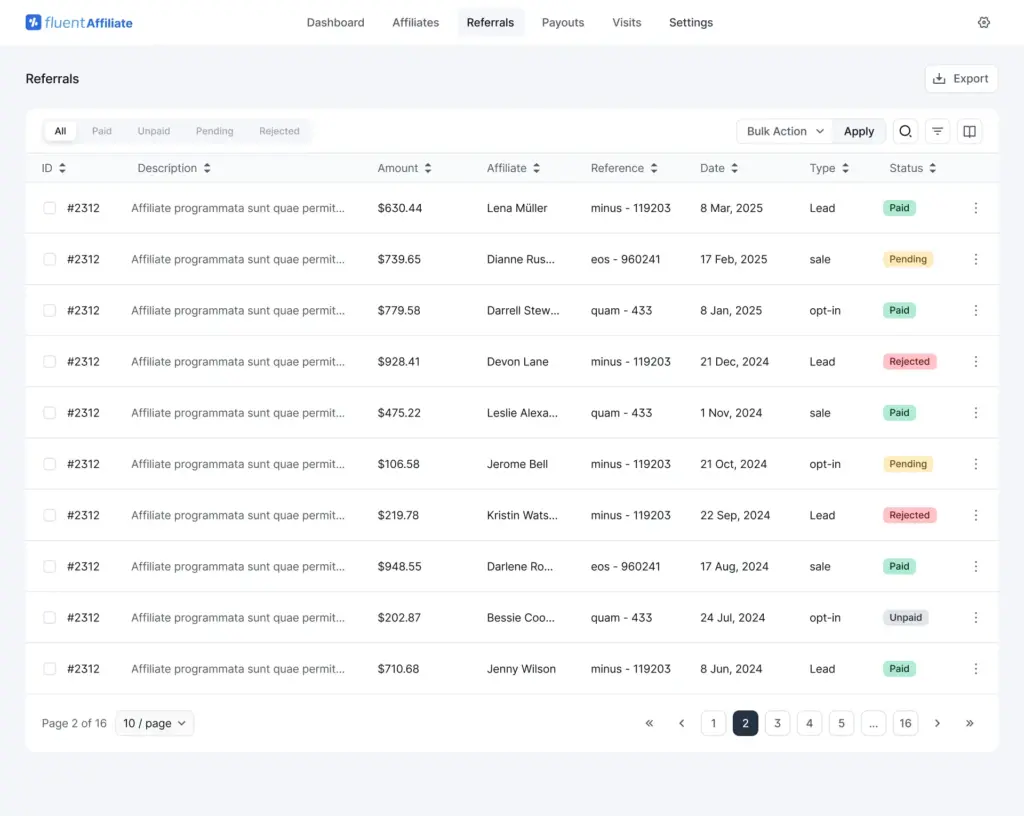Toggle the column layout icon
1024x816 pixels.
click(x=969, y=131)
